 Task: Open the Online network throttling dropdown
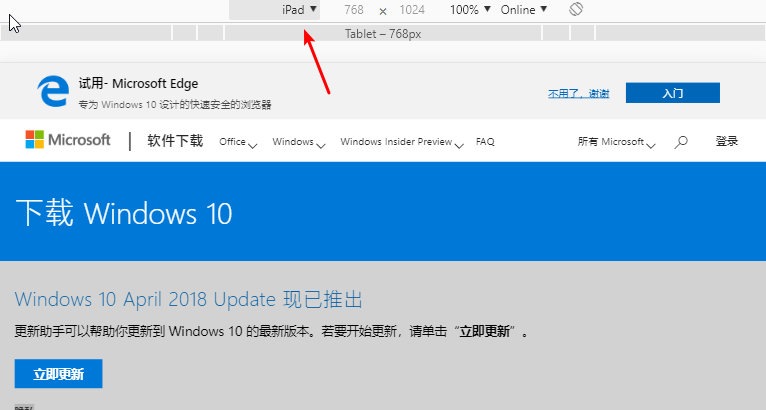point(524,10)
